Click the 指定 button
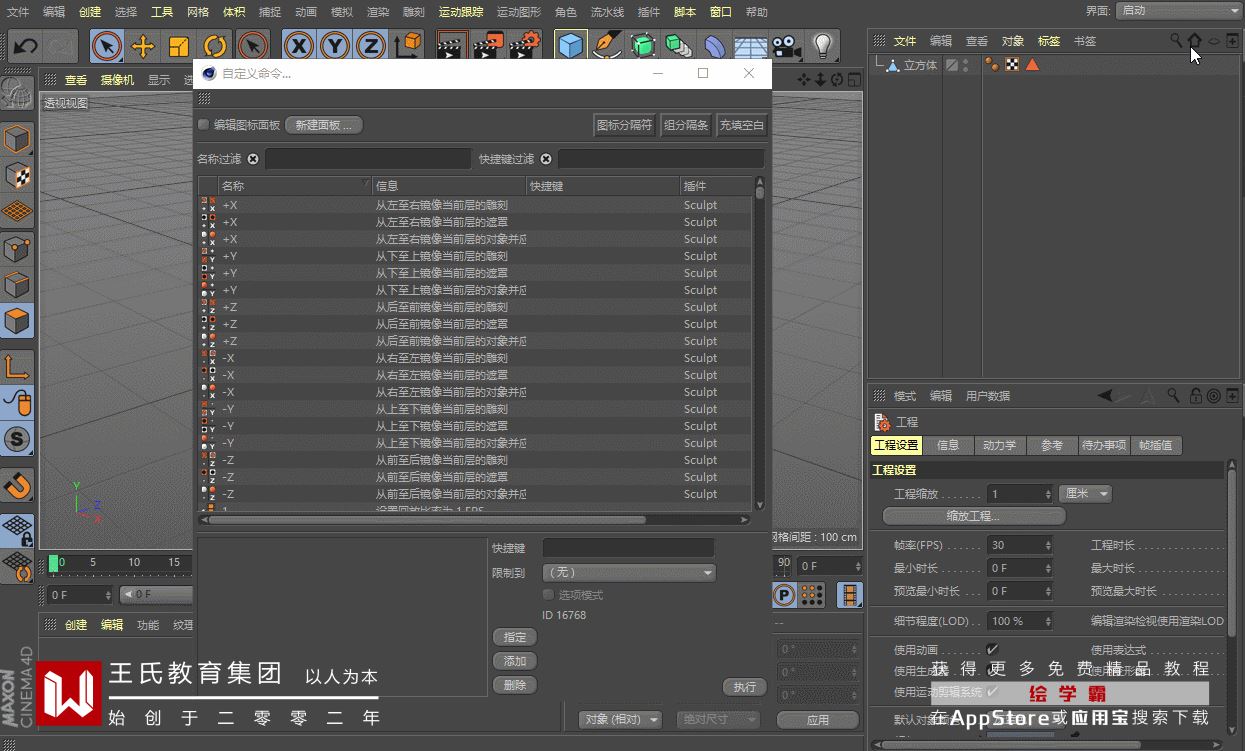 (x=515, y=637)
